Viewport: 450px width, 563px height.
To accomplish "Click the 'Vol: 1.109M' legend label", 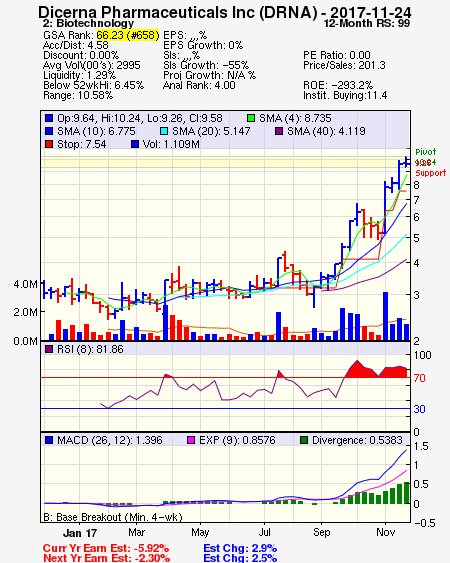I will pyautogui.click(x=171, y=144).
